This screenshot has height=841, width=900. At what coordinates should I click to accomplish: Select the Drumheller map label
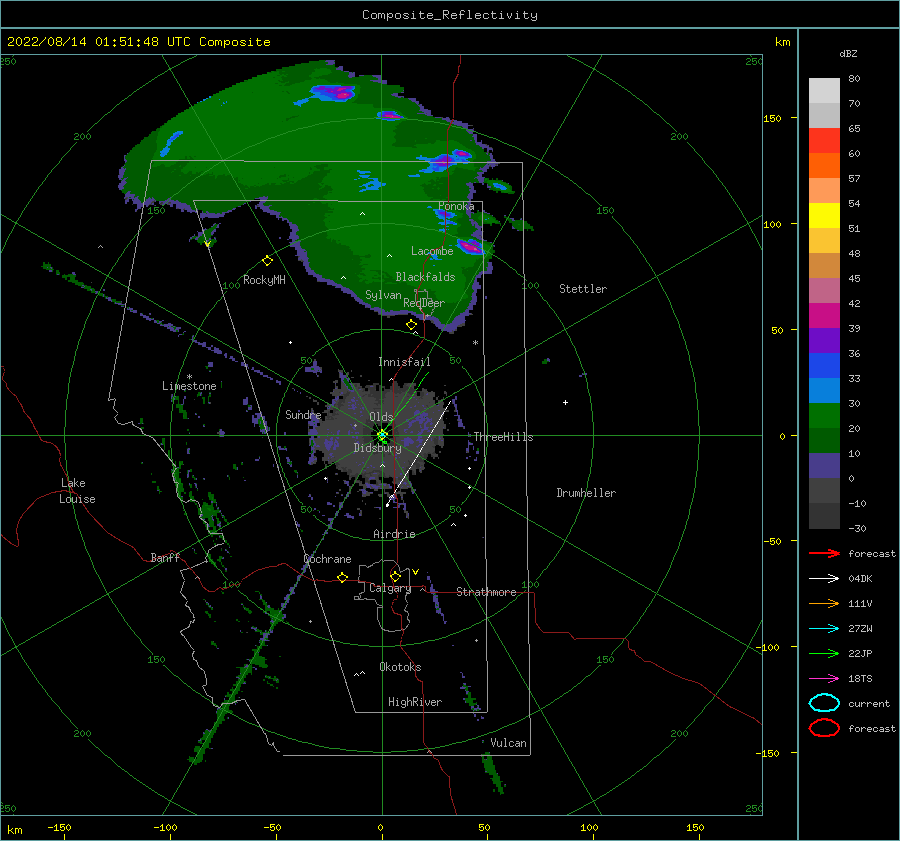point(586,493)
